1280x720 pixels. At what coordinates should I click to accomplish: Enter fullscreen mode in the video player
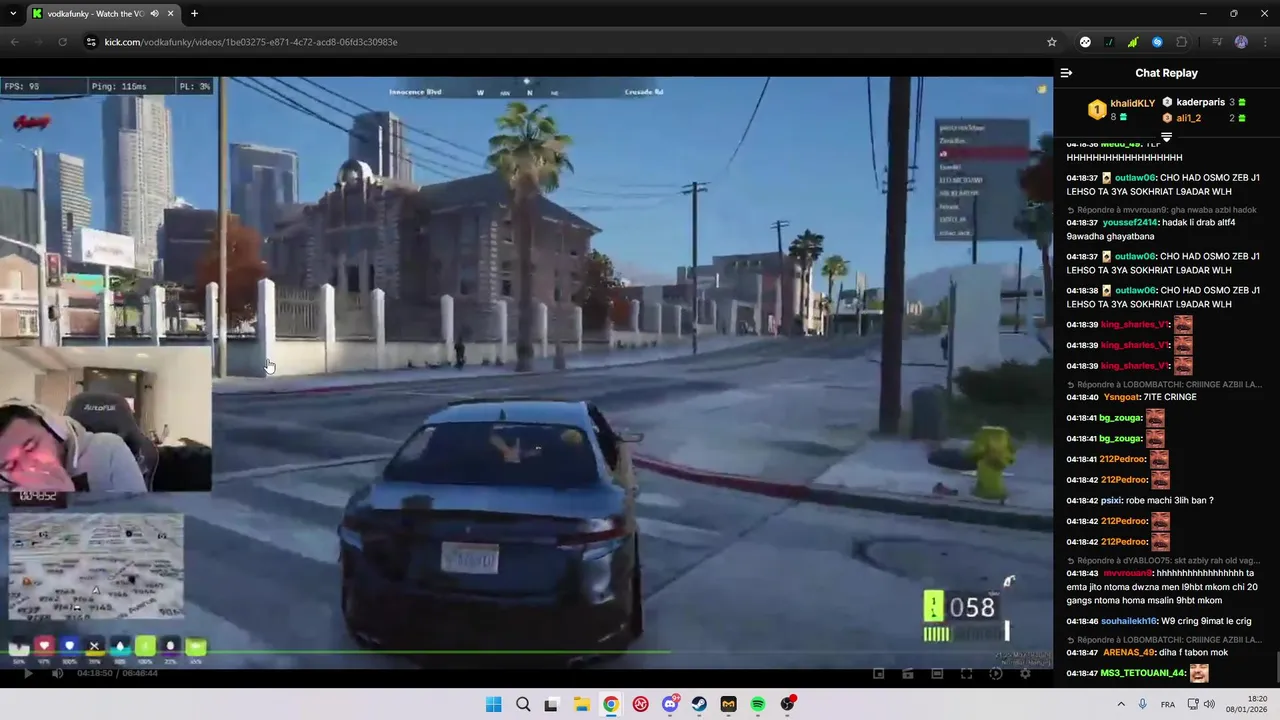click(966, 673)
